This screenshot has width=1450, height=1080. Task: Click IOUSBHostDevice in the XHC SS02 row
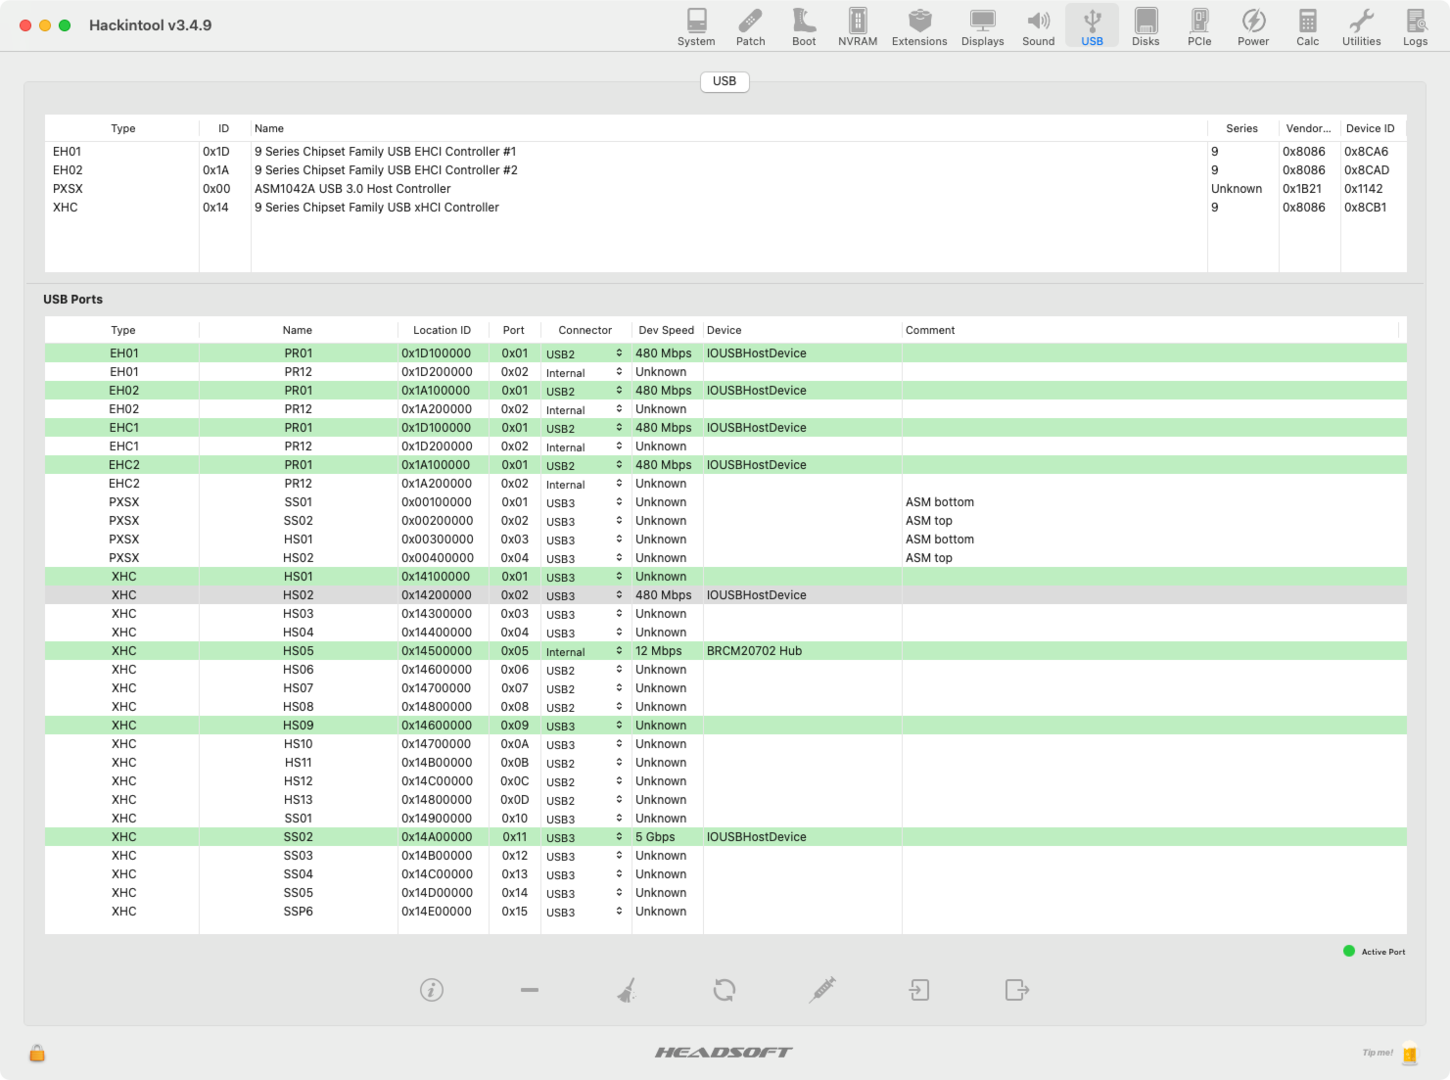click(x=756, y=837)
